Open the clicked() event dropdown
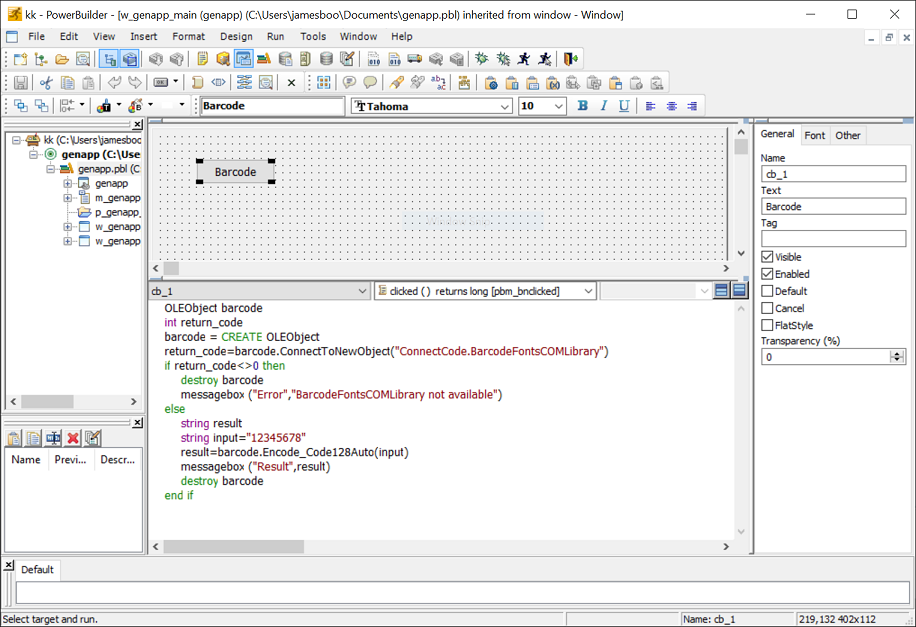Viewport: 916px width, 627px height. tap(588, 291)
